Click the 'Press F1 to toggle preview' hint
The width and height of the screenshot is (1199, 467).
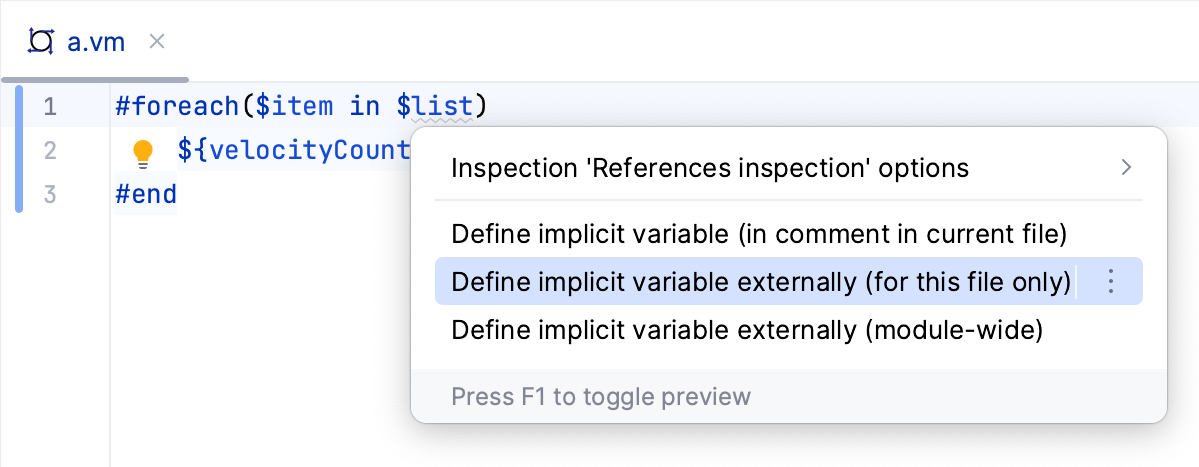600,397
